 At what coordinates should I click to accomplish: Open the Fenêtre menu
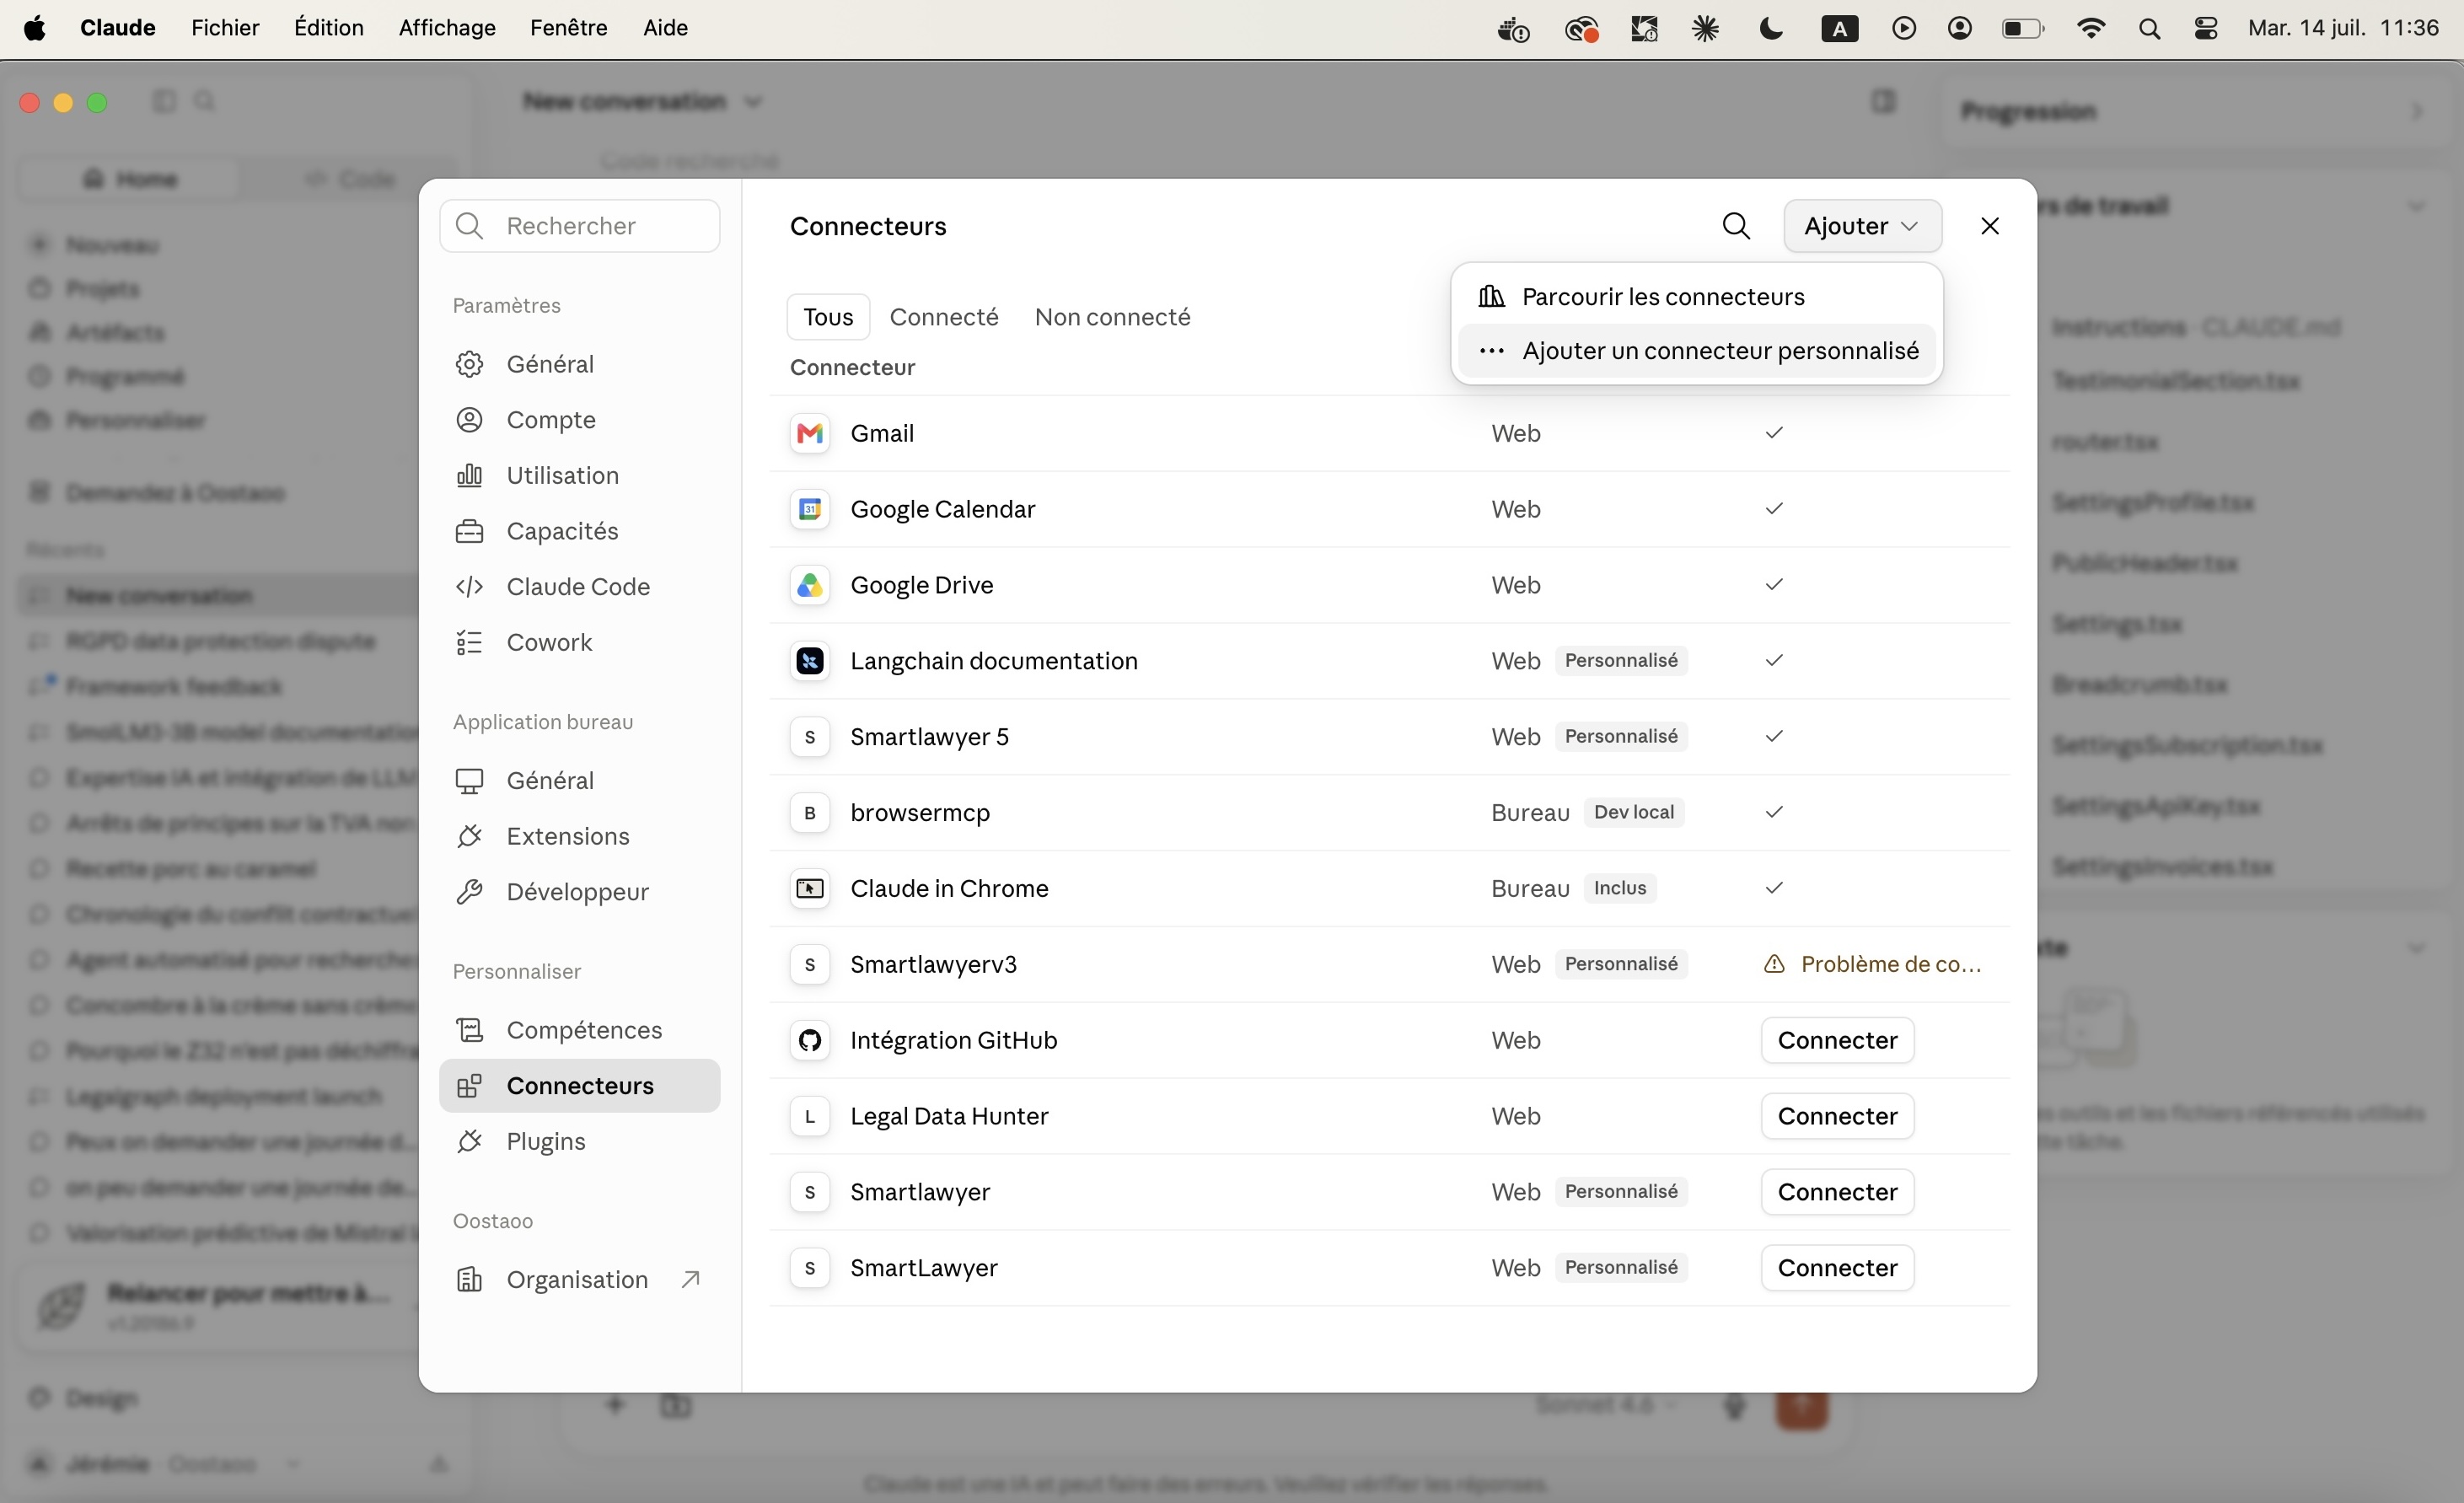(569, 28)
